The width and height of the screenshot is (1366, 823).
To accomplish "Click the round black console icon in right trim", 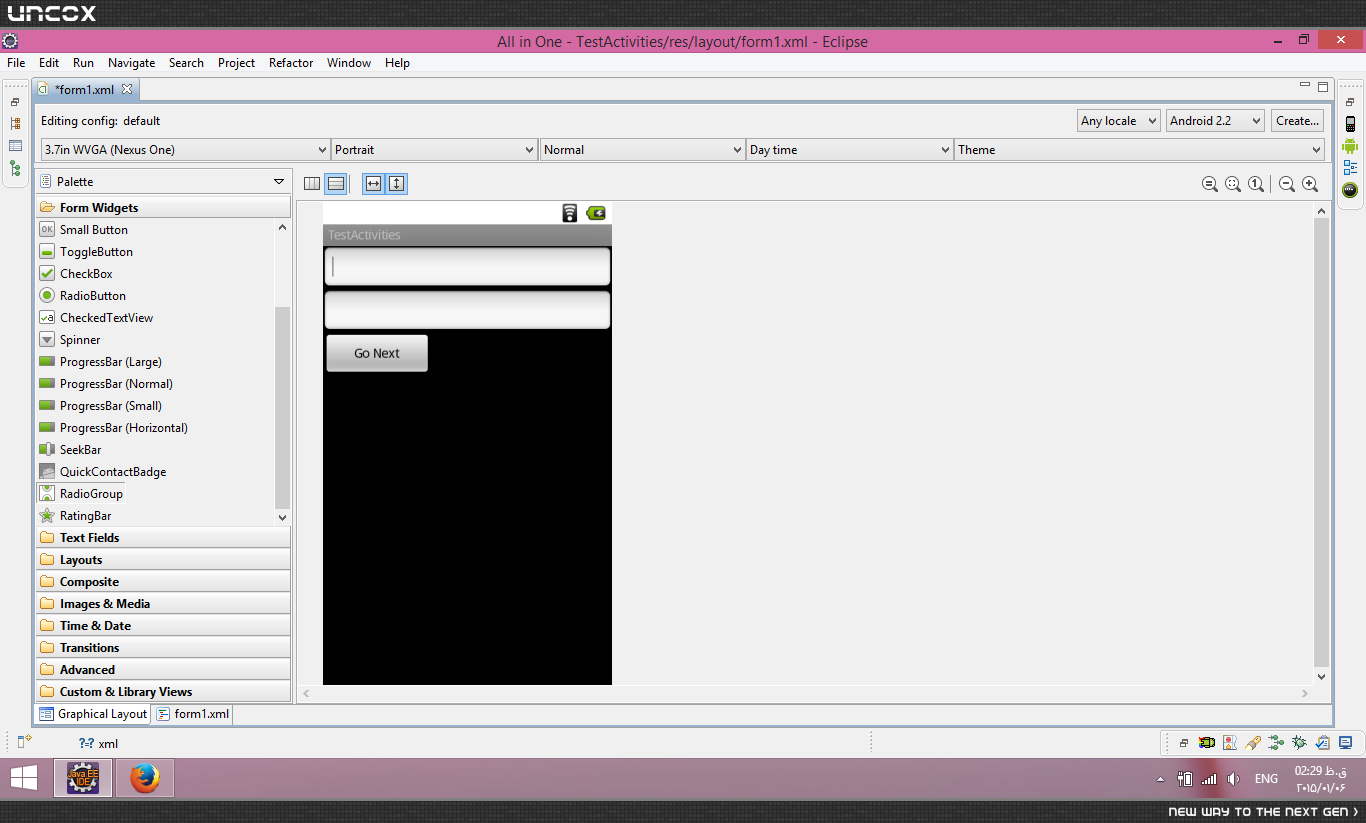I will click(1350, 190).
